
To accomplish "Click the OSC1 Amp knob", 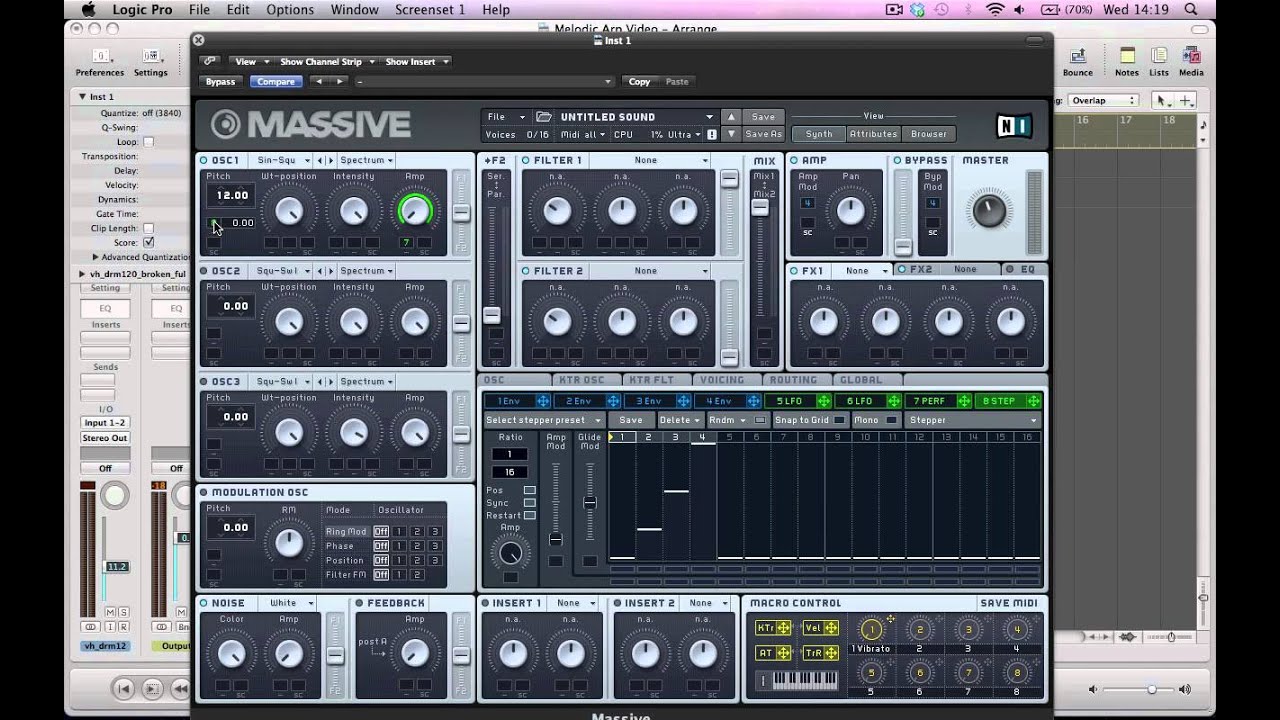I will (415, 210).
